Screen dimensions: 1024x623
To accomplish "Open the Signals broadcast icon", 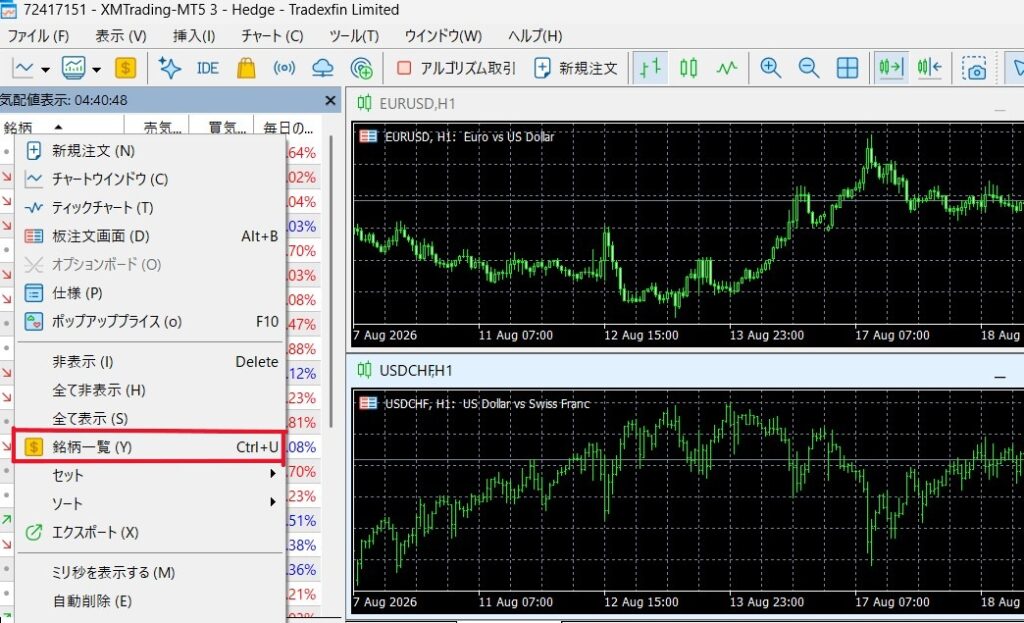I will (x=284, y=68).
